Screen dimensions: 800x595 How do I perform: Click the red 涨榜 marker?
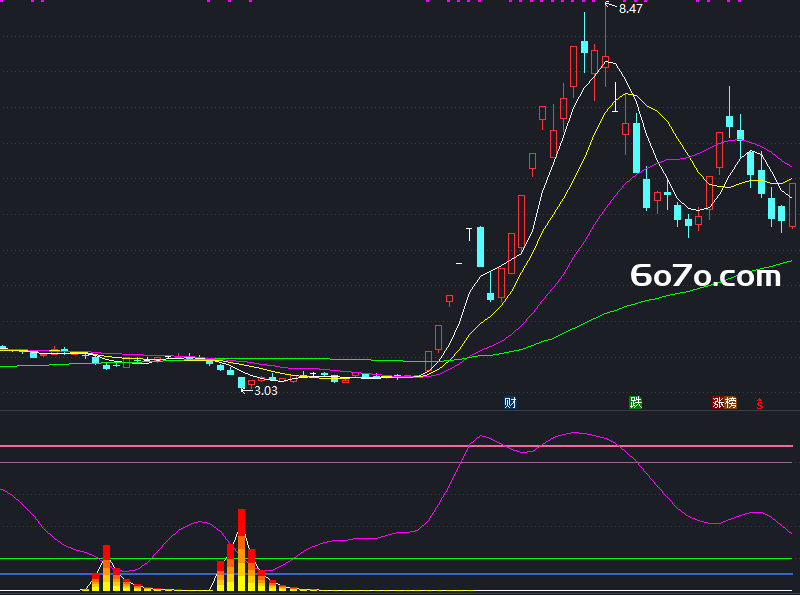(x=724, y=403)
